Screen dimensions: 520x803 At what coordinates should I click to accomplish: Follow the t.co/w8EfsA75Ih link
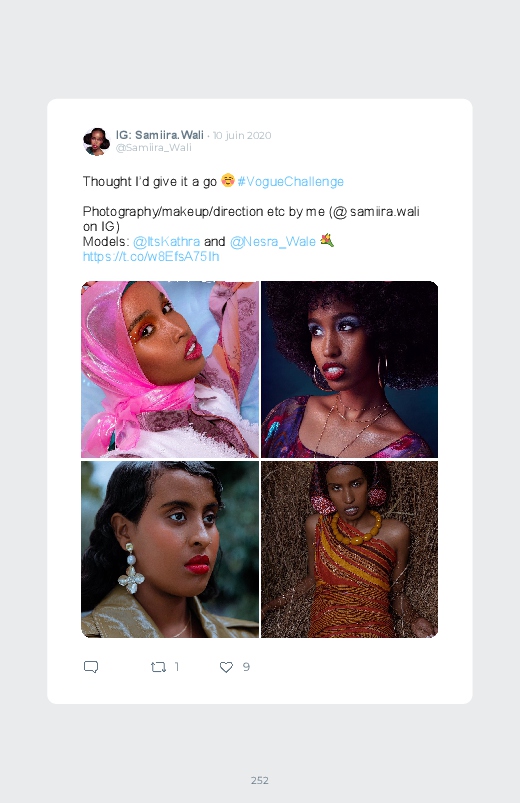[x=151, y=257]
